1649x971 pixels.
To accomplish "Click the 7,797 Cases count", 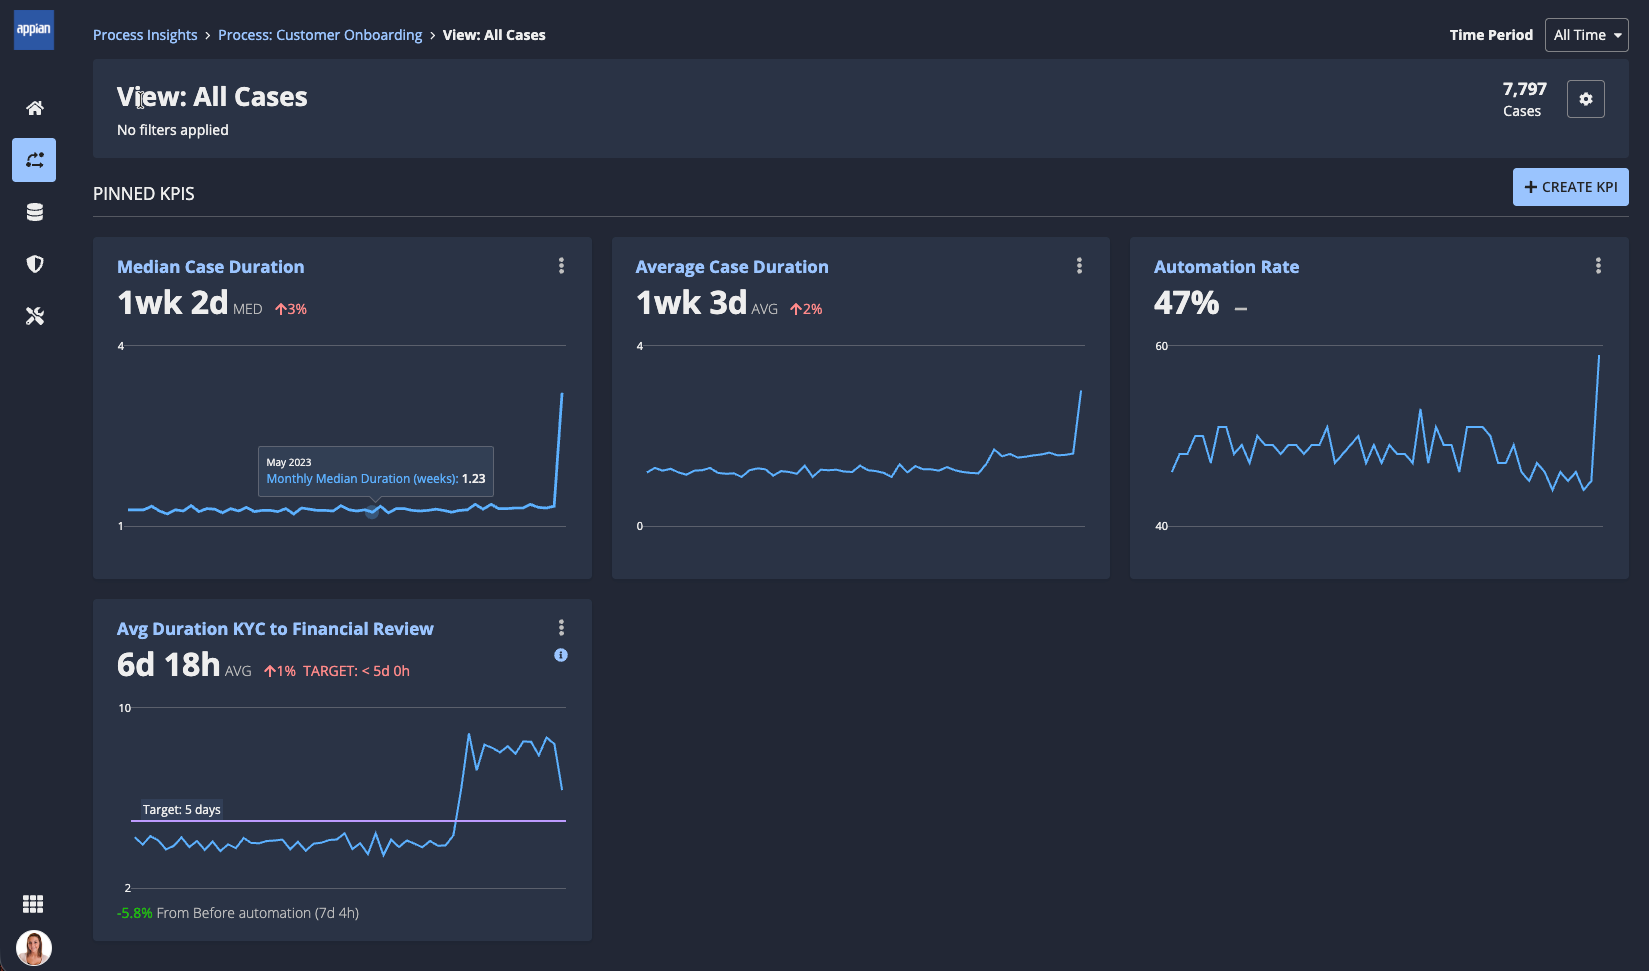I will pyautogui.click(x=1524, y=99).
